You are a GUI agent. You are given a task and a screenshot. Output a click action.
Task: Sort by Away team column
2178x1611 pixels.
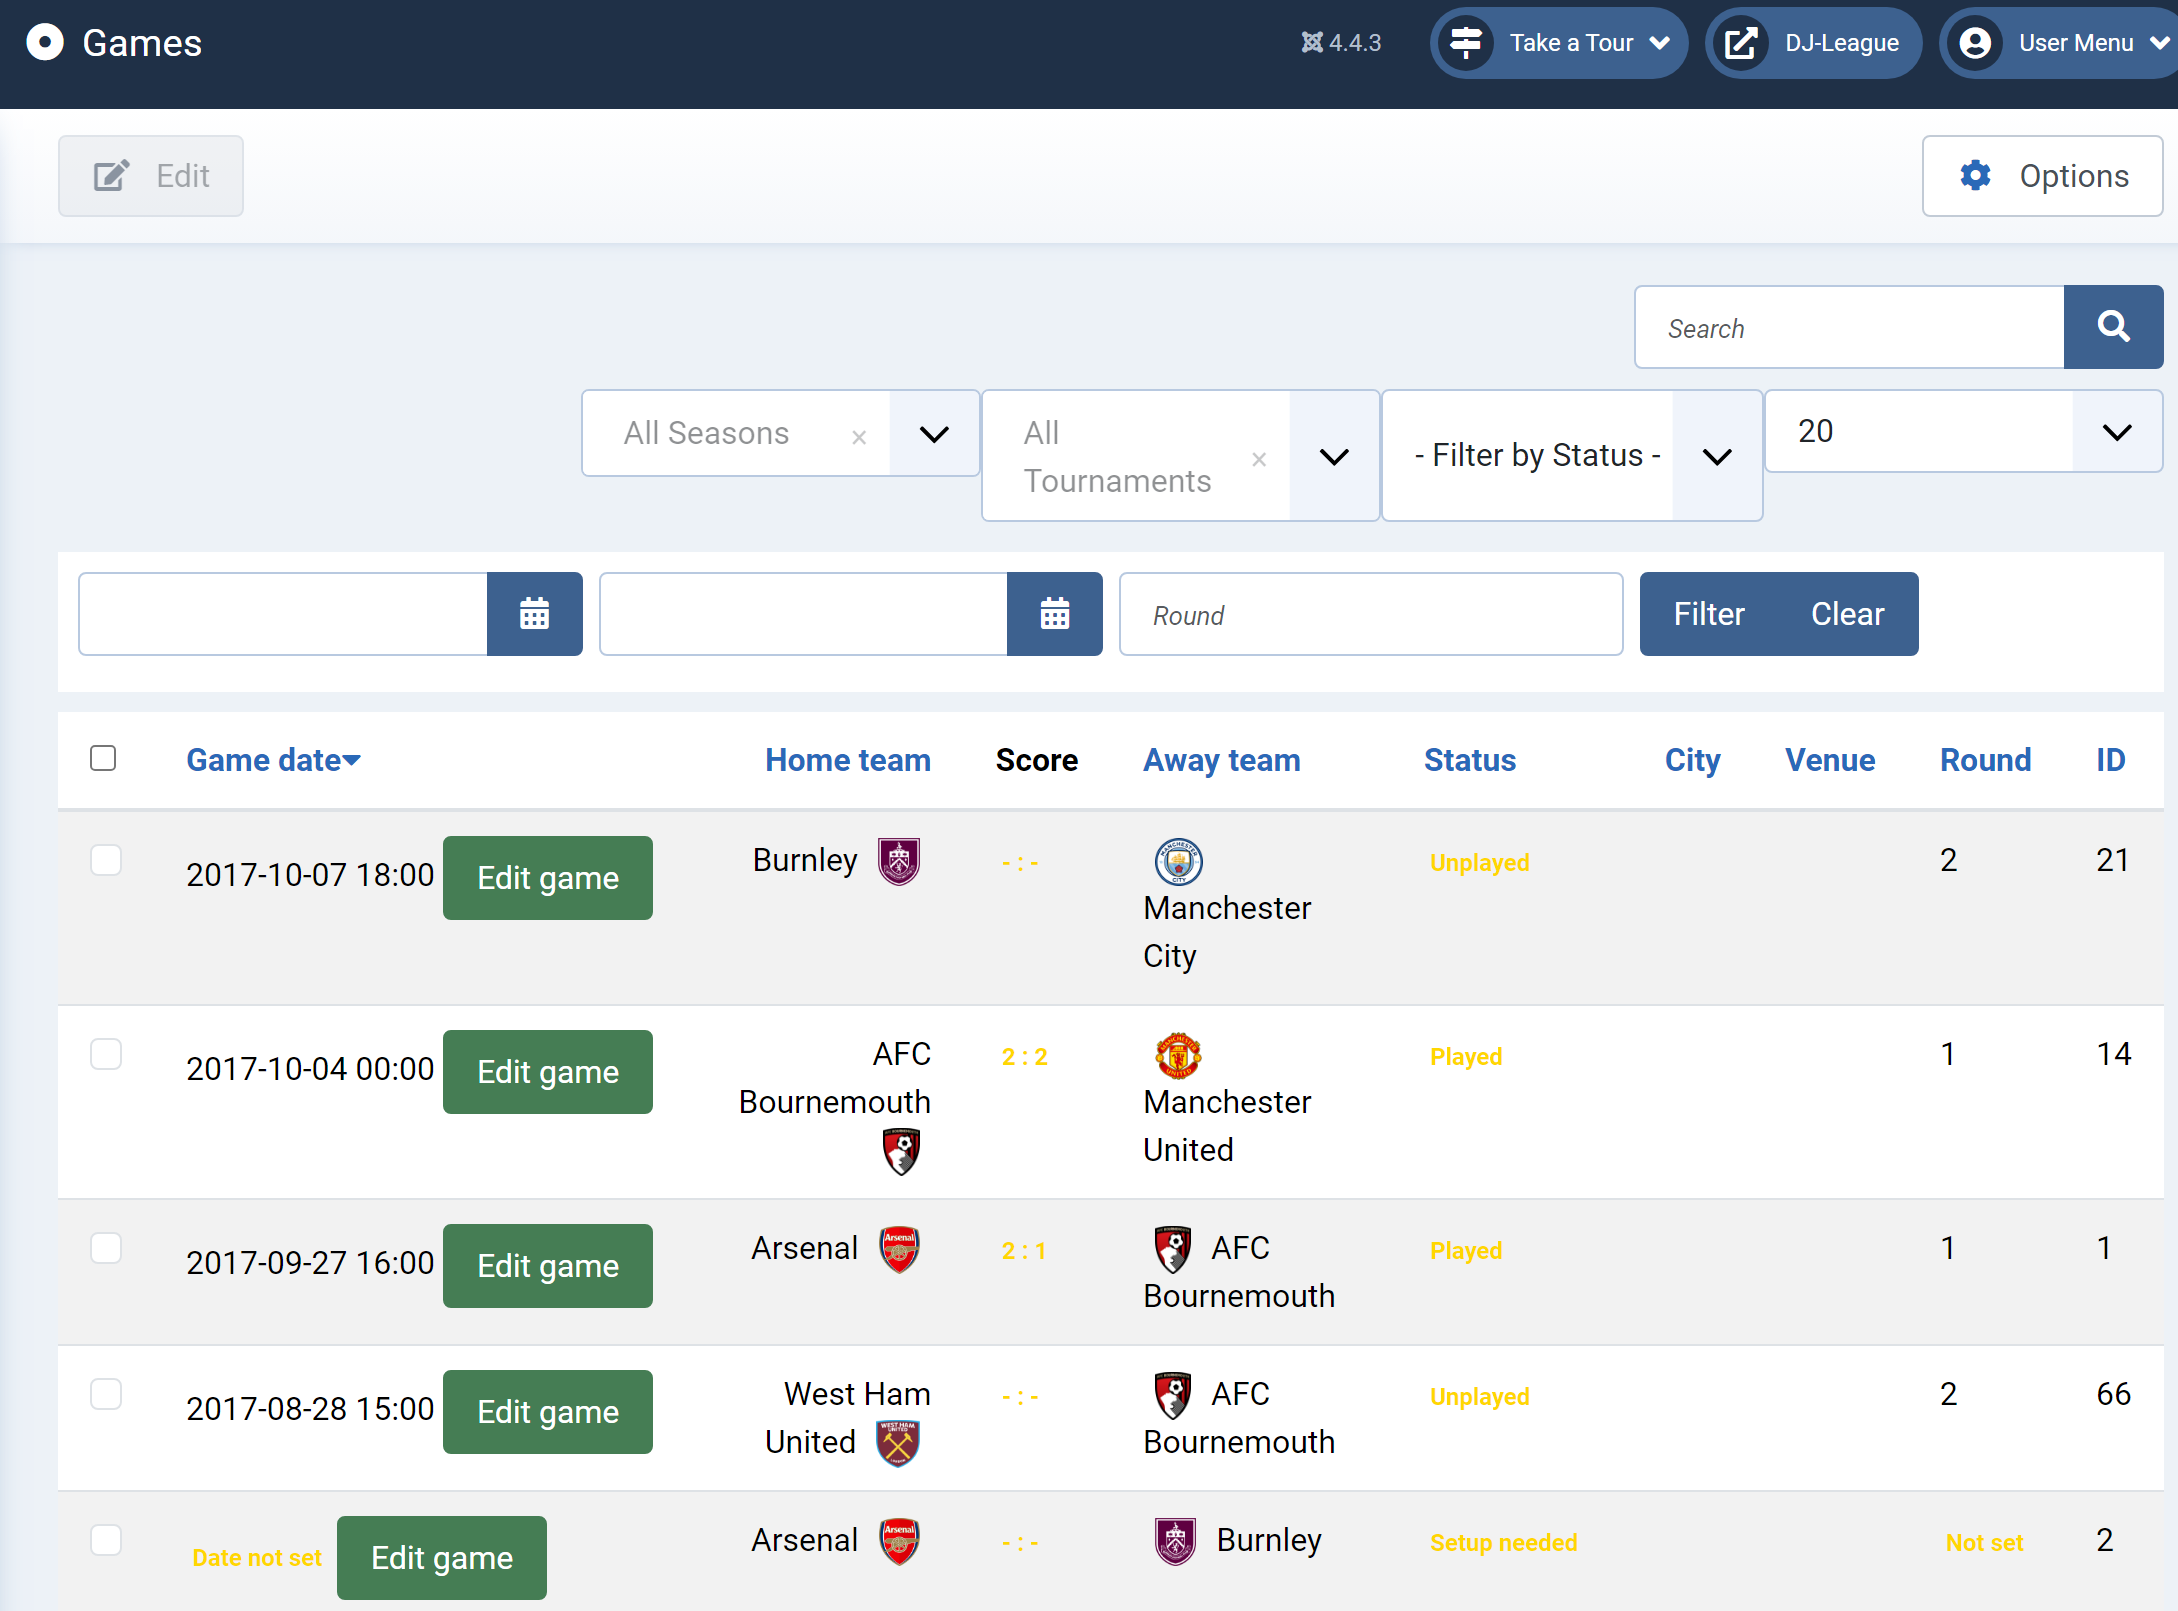coord(1222,760)
